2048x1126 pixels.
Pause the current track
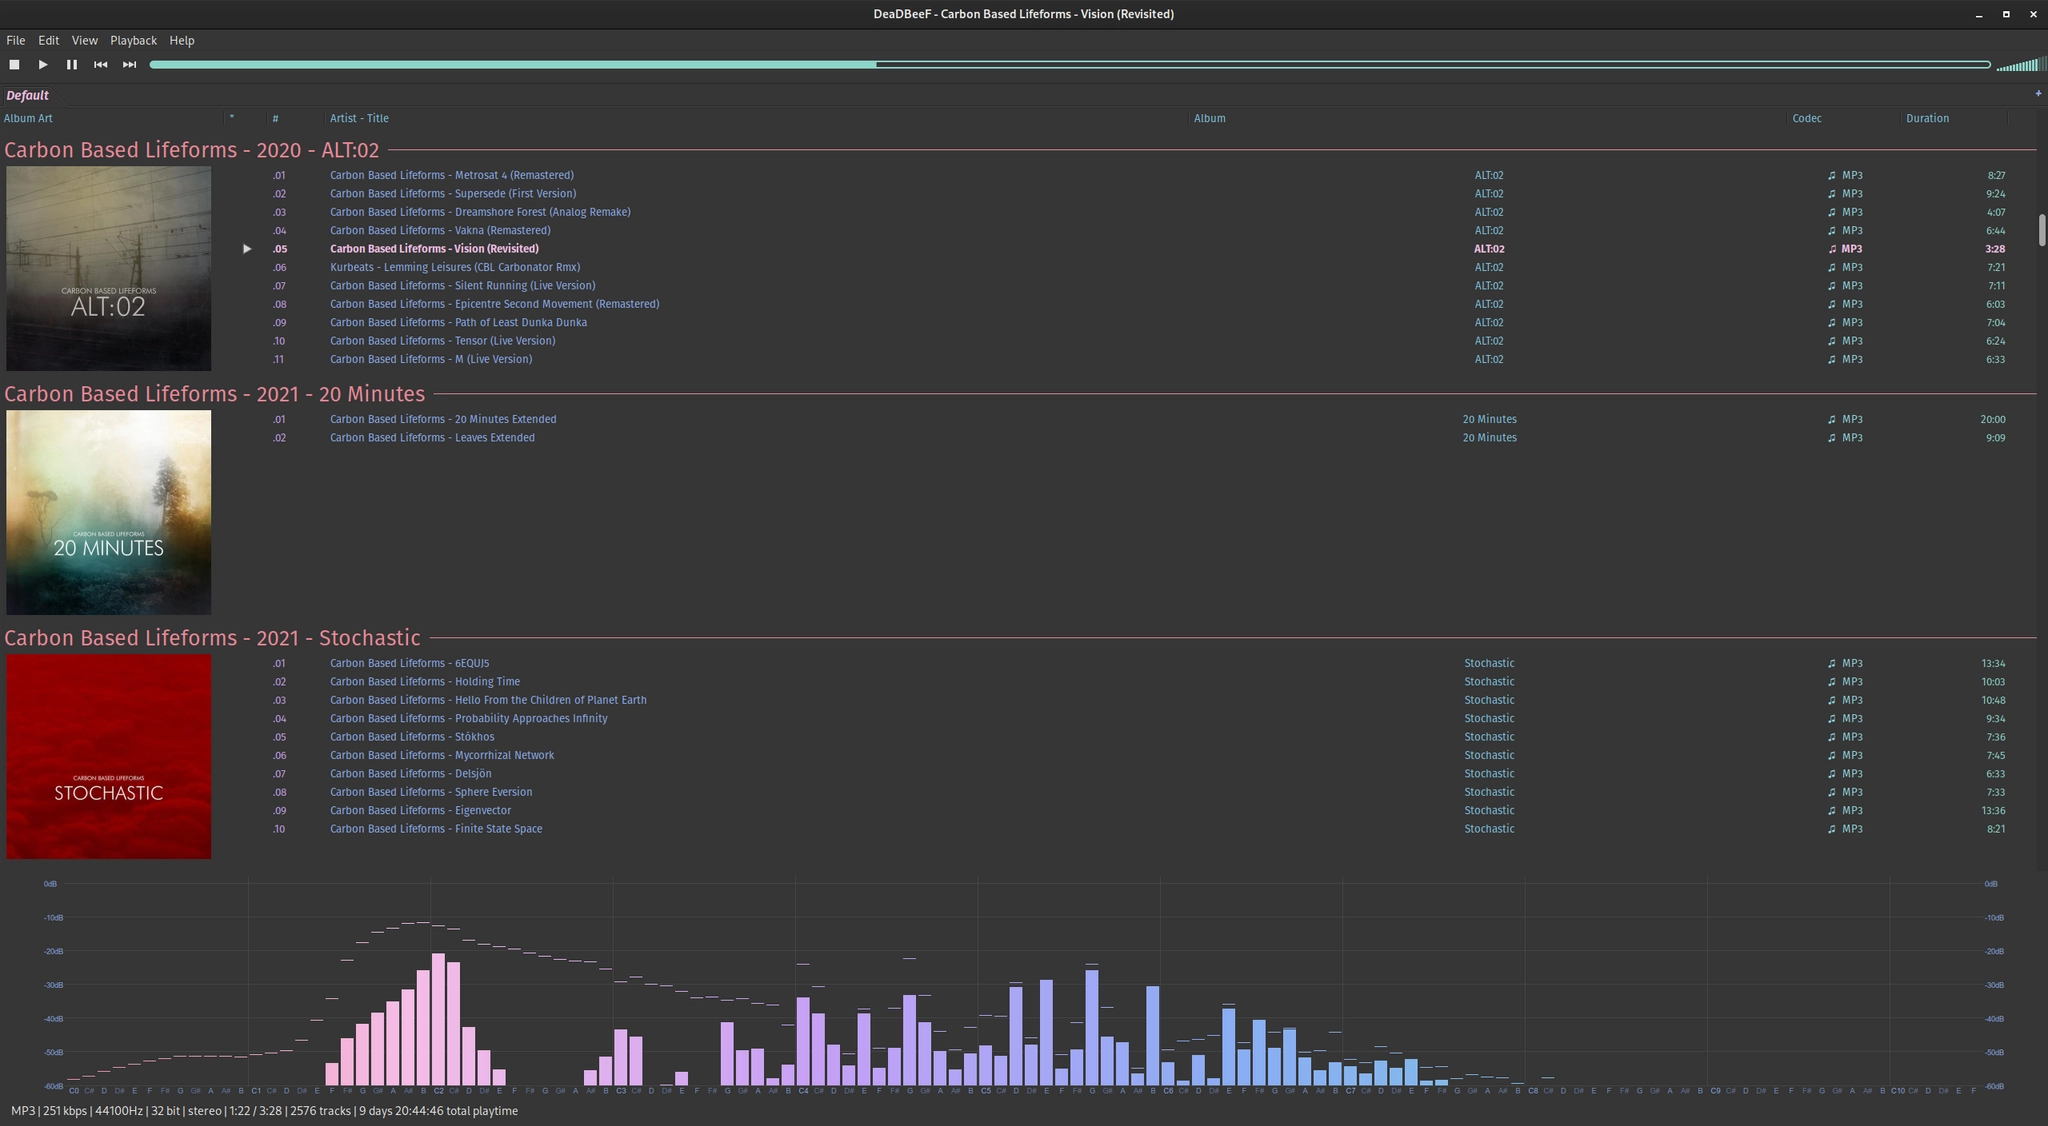pos(72,64)
